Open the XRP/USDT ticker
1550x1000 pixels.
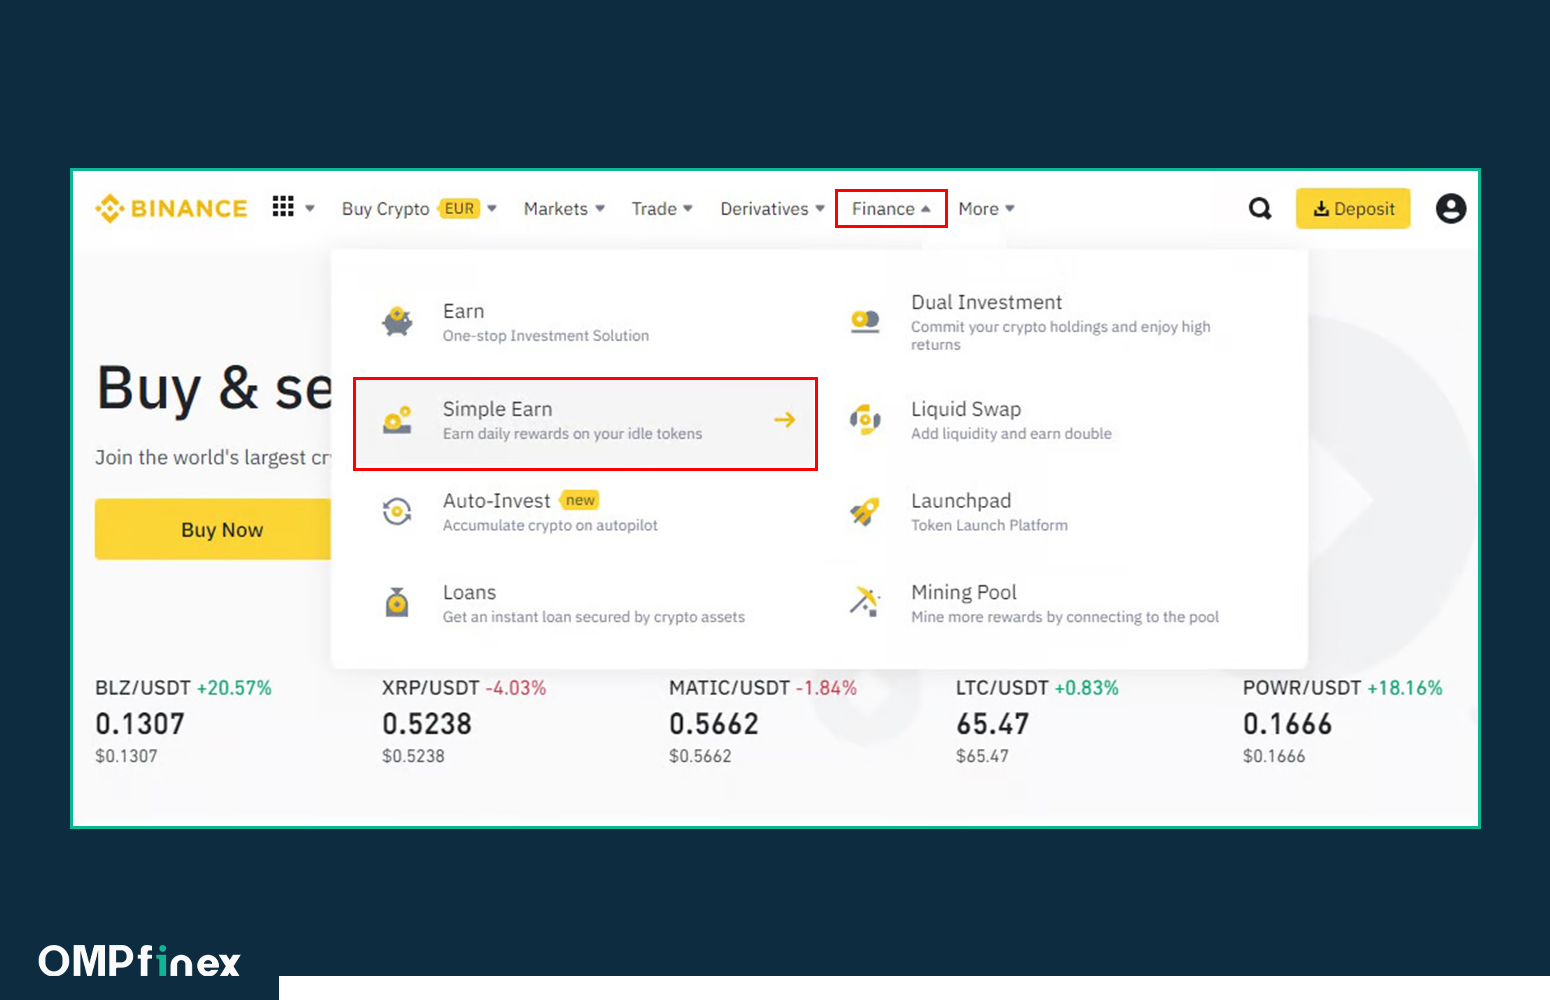pos(464,722)
